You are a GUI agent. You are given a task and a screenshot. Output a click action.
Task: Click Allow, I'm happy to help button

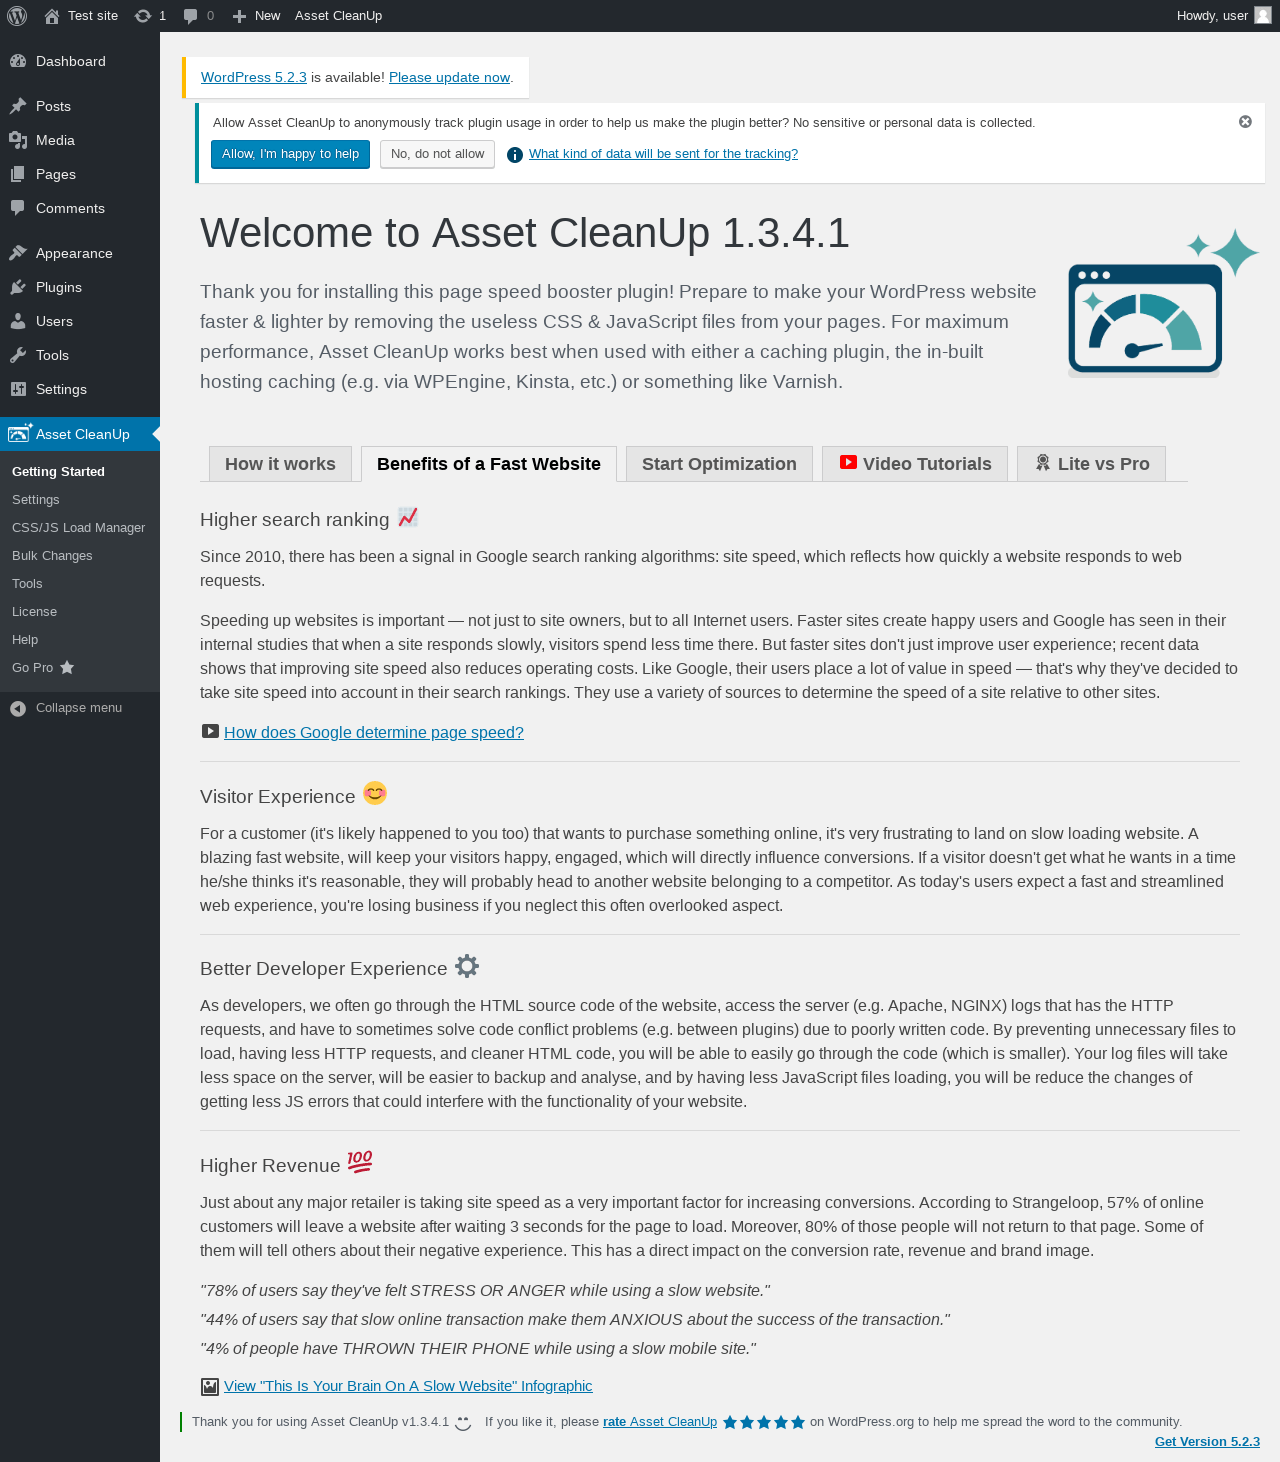pos(290,154)
